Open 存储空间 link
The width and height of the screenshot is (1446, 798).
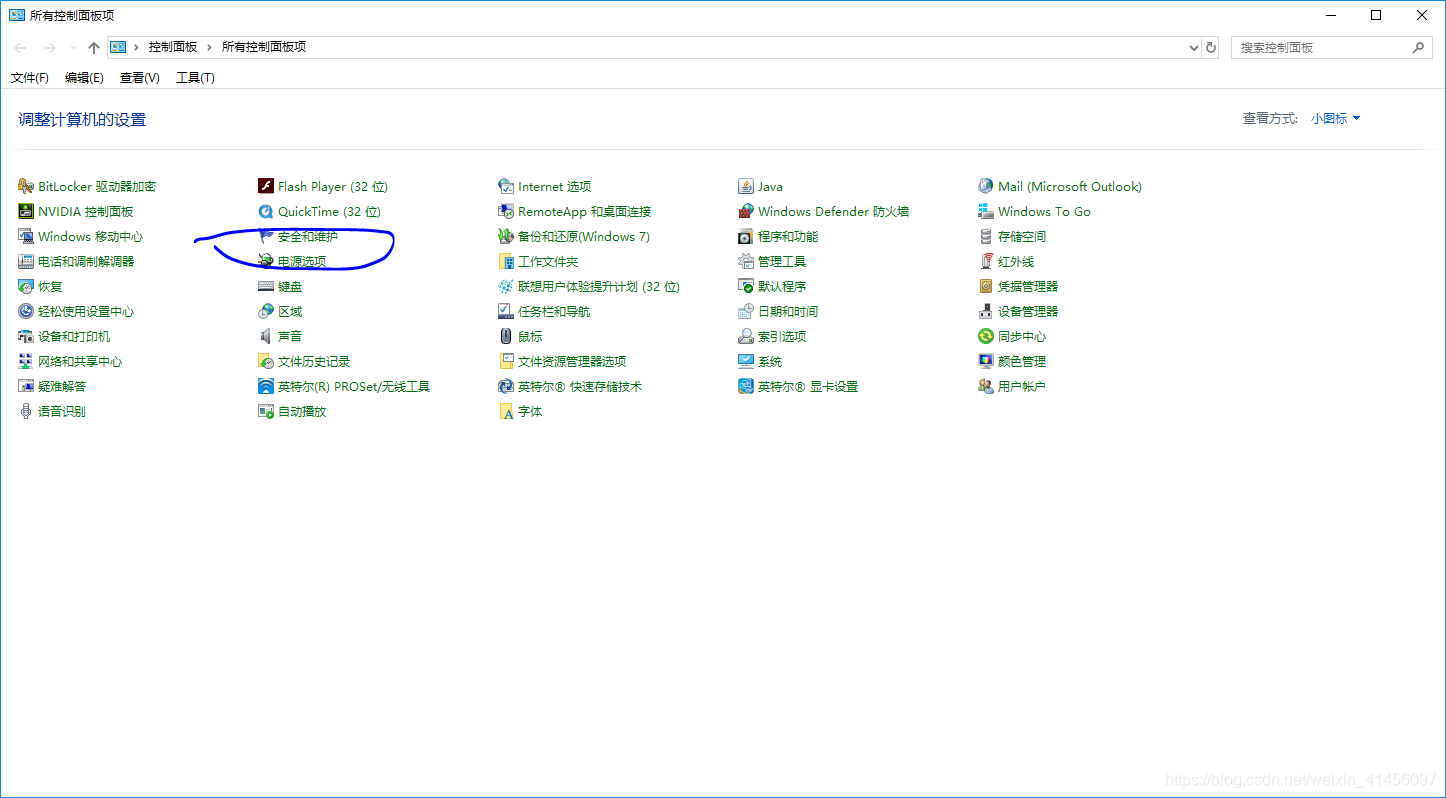pos(1022,236)
